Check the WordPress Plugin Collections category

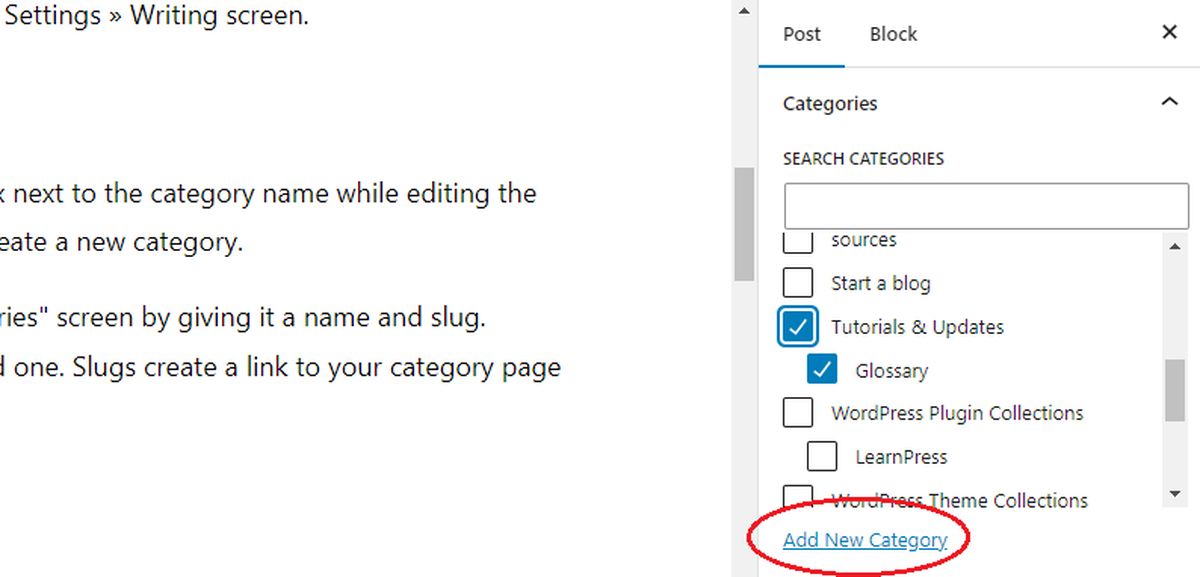[797, 412]
